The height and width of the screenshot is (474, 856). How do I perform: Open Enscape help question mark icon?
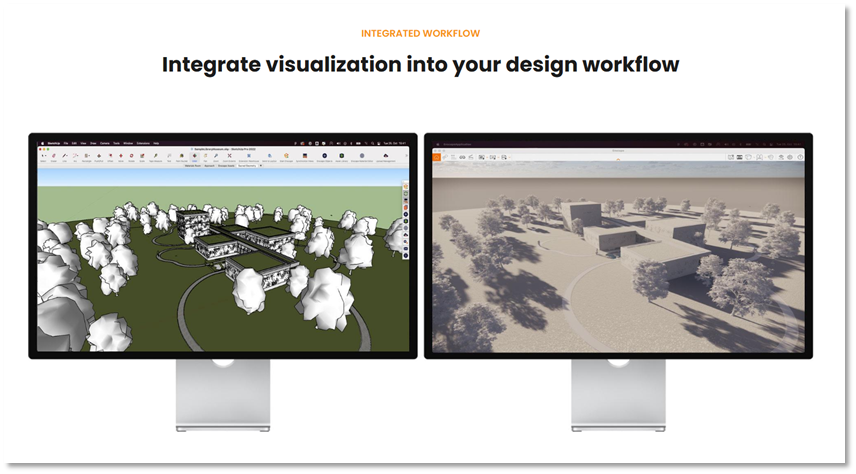tap(801, 156)
